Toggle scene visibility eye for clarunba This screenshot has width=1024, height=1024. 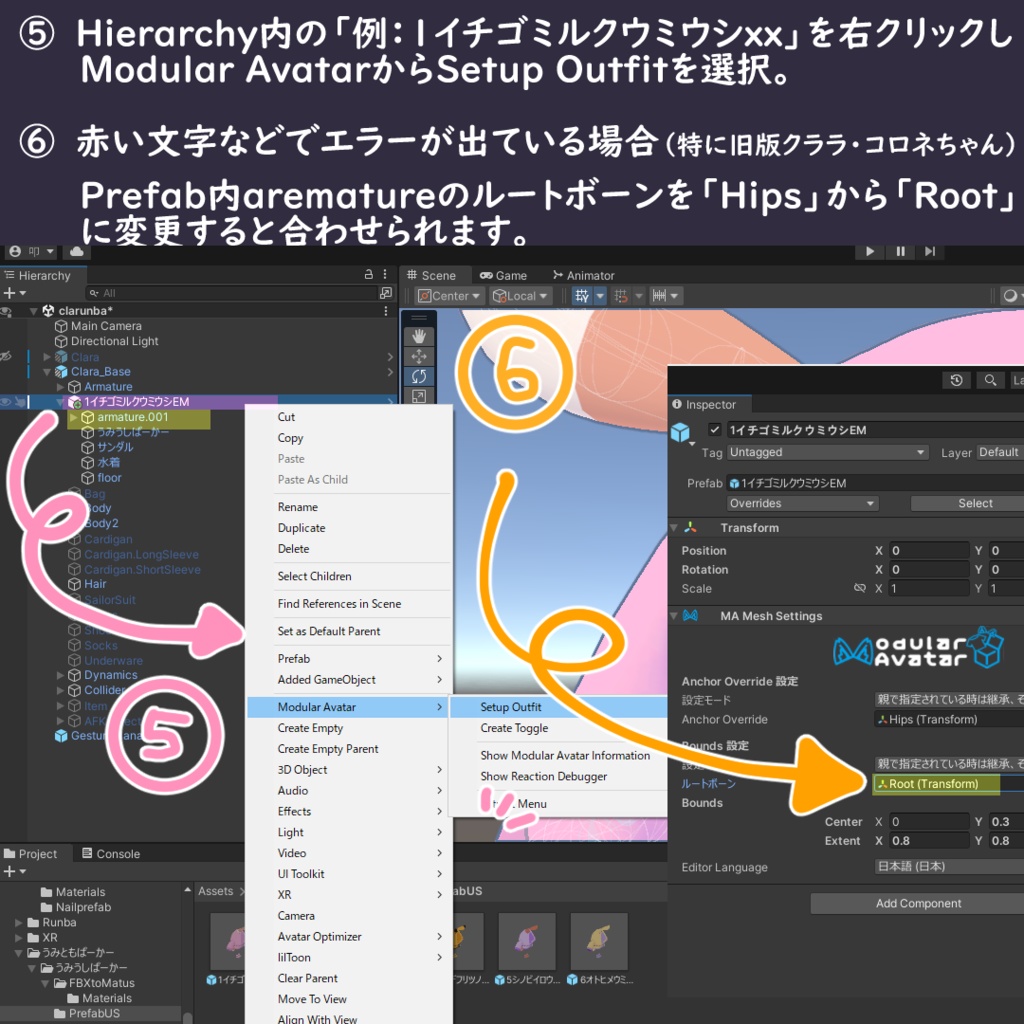click(x=7, y=311)
